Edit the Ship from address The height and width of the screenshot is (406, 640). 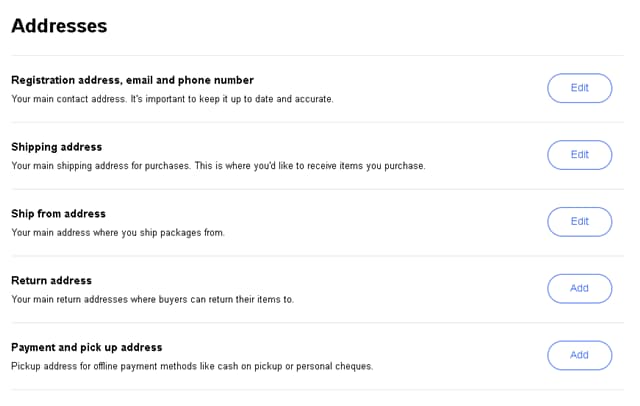pos(579,221)
